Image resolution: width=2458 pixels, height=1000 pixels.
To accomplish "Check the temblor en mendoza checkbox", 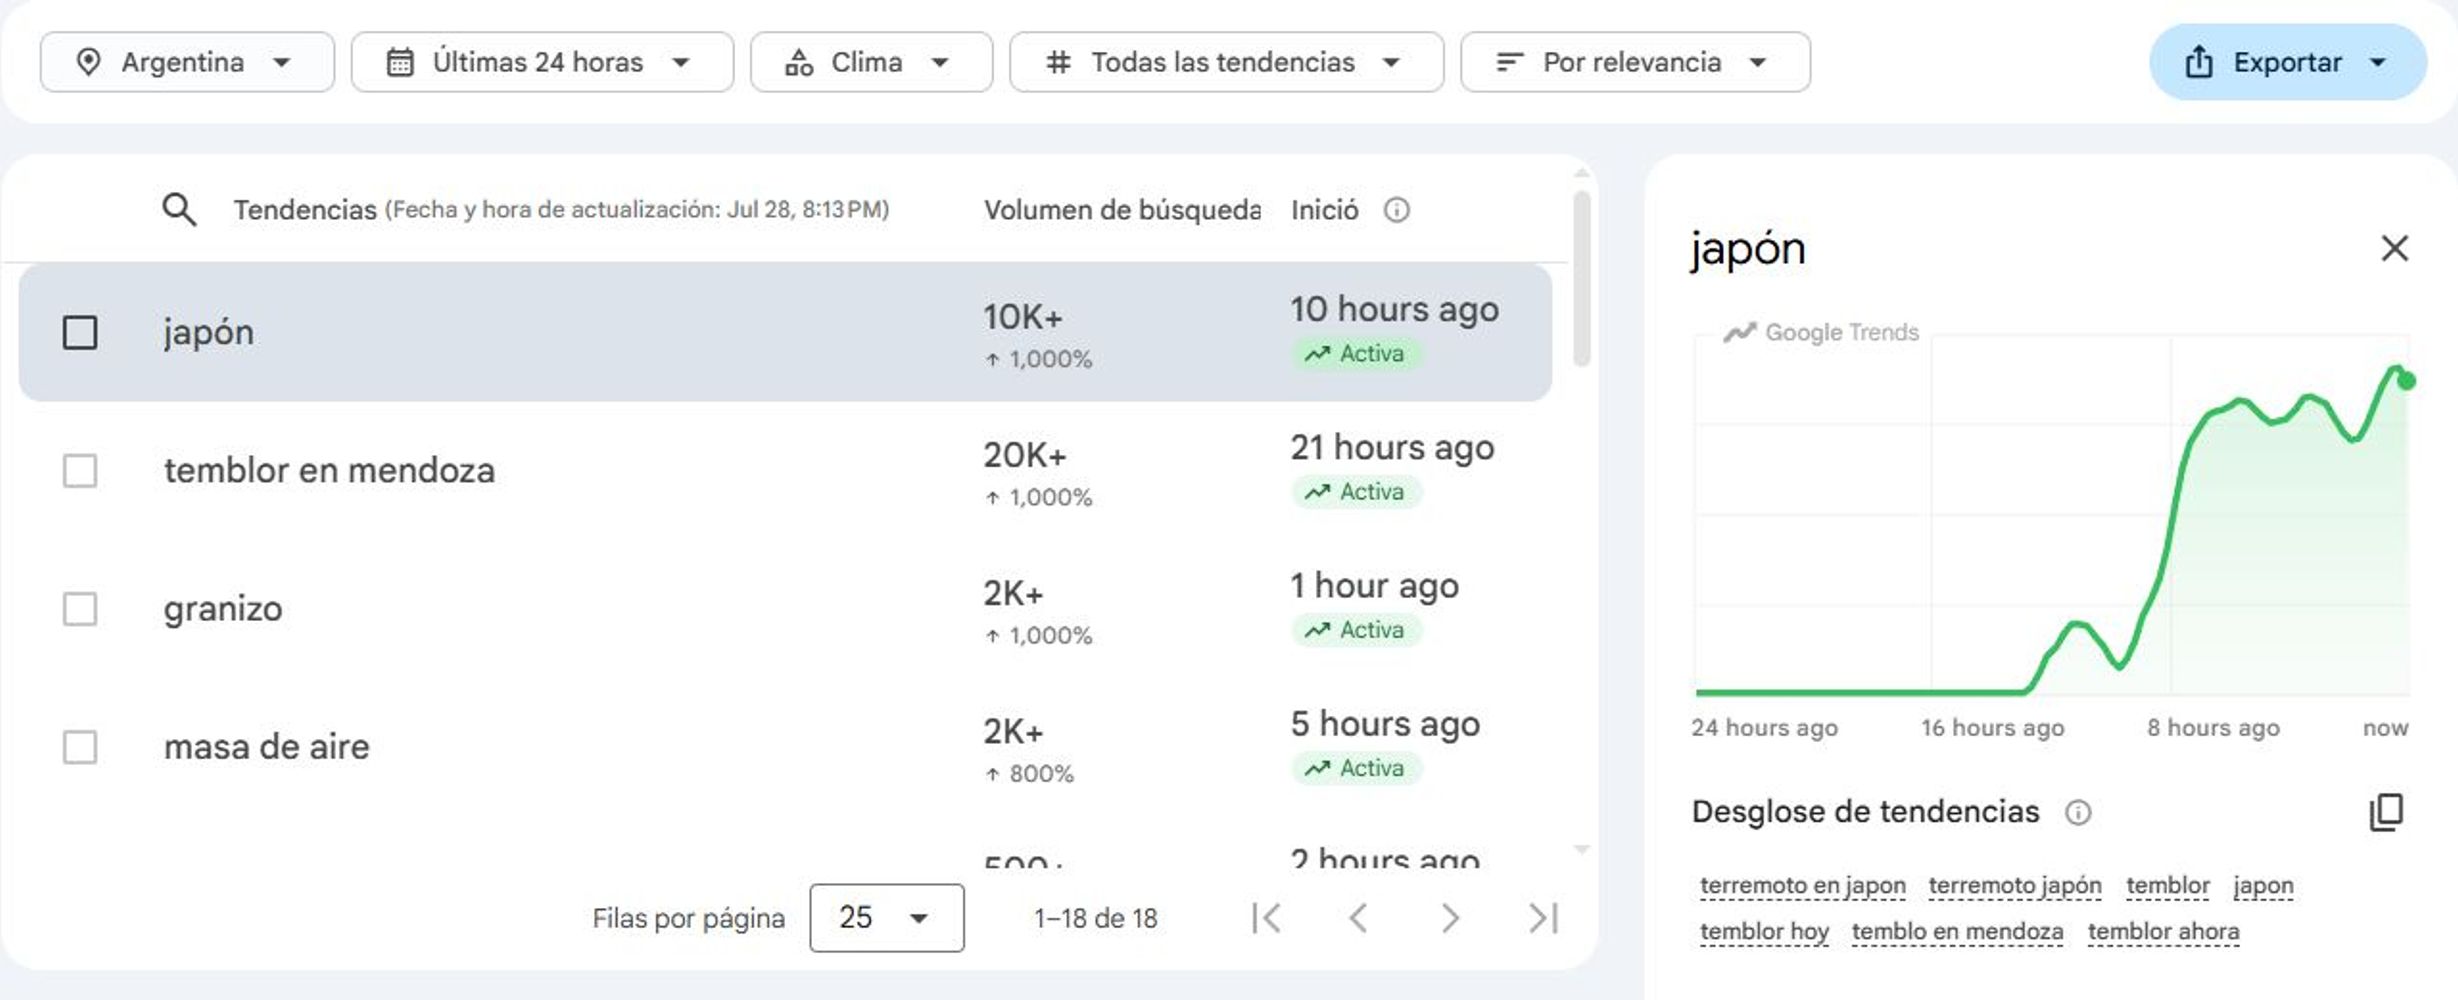I will [x=80, y=471].
